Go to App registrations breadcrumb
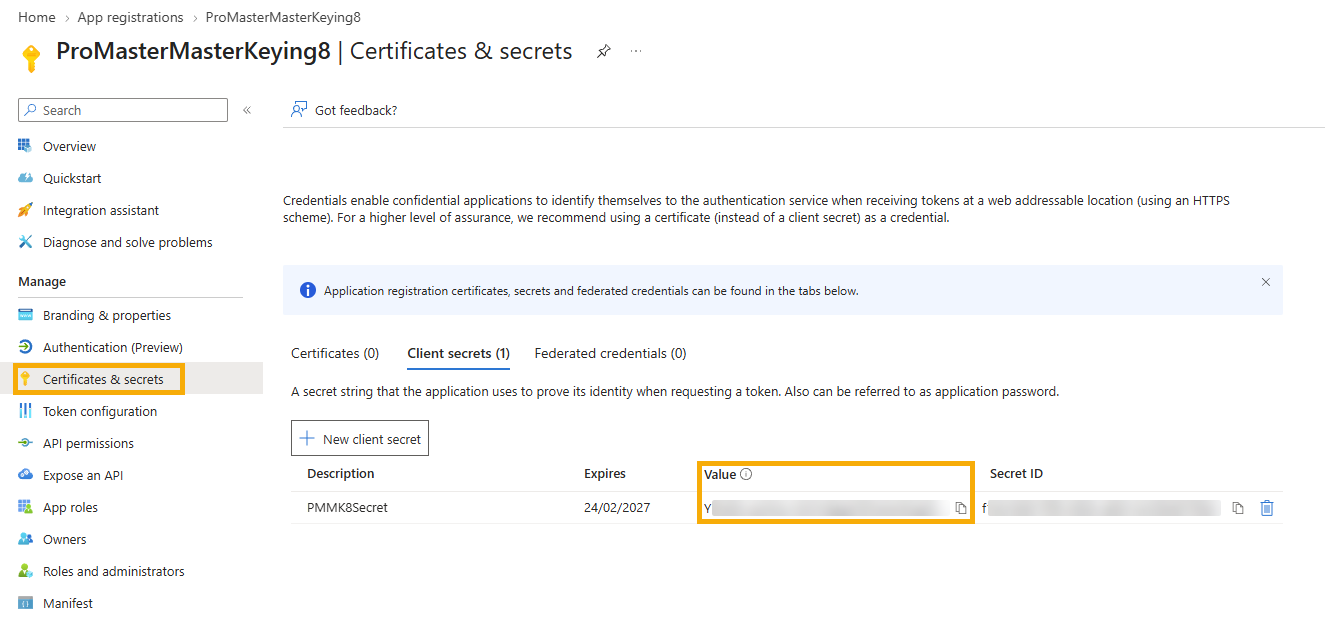 coord(131,17)
